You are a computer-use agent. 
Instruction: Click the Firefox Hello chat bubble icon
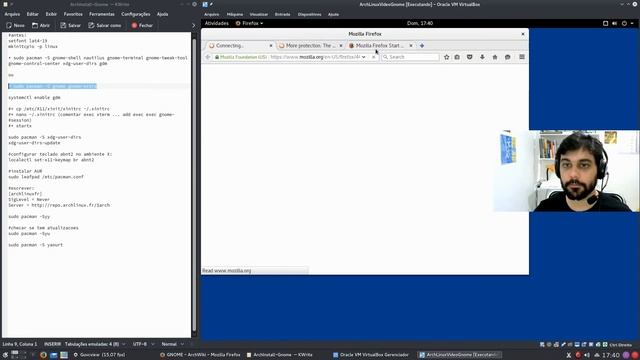pyautogui.click(x=507, y=57)
